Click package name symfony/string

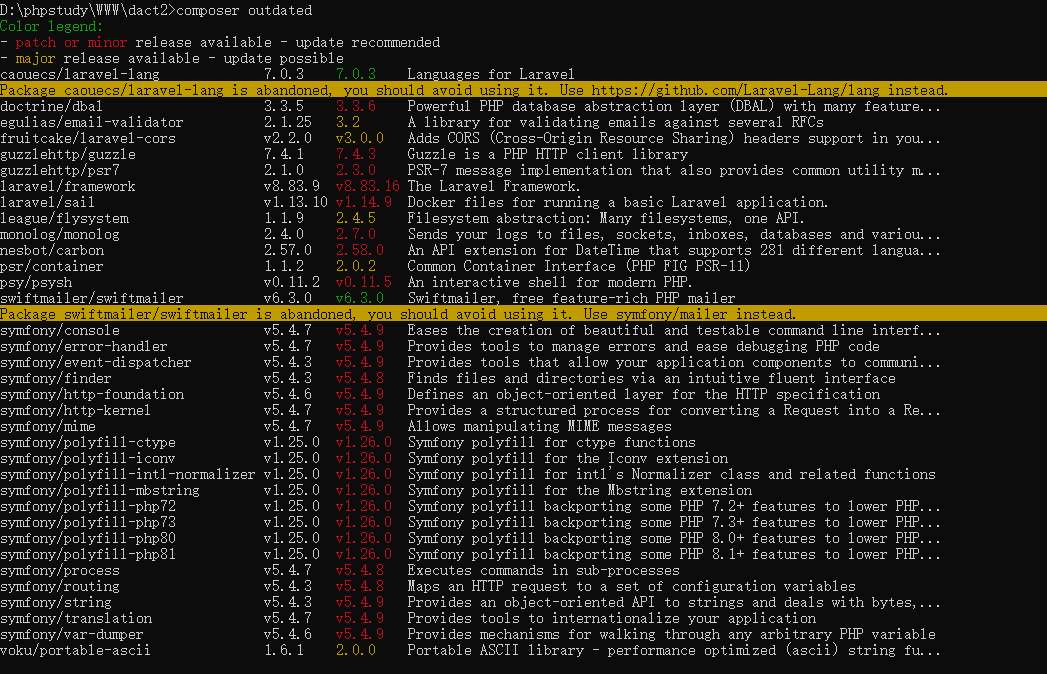[55, 603]
